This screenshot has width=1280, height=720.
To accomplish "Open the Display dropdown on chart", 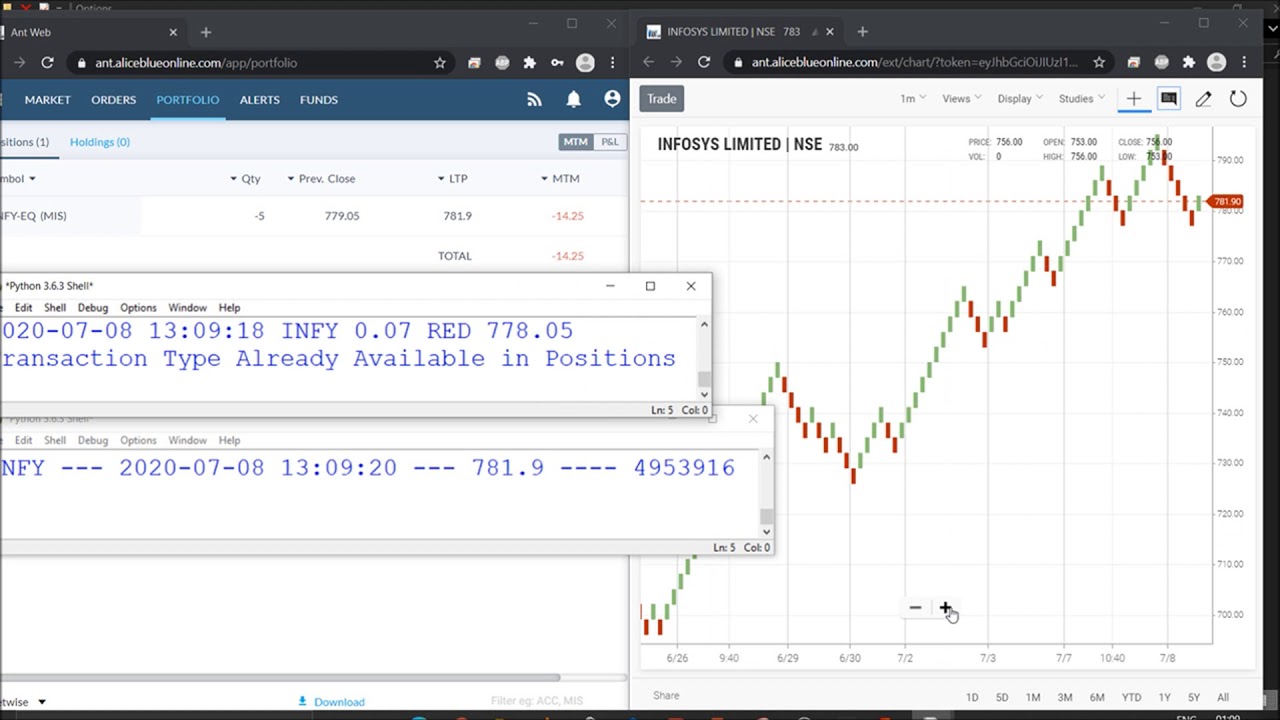I will (1020, 98).
